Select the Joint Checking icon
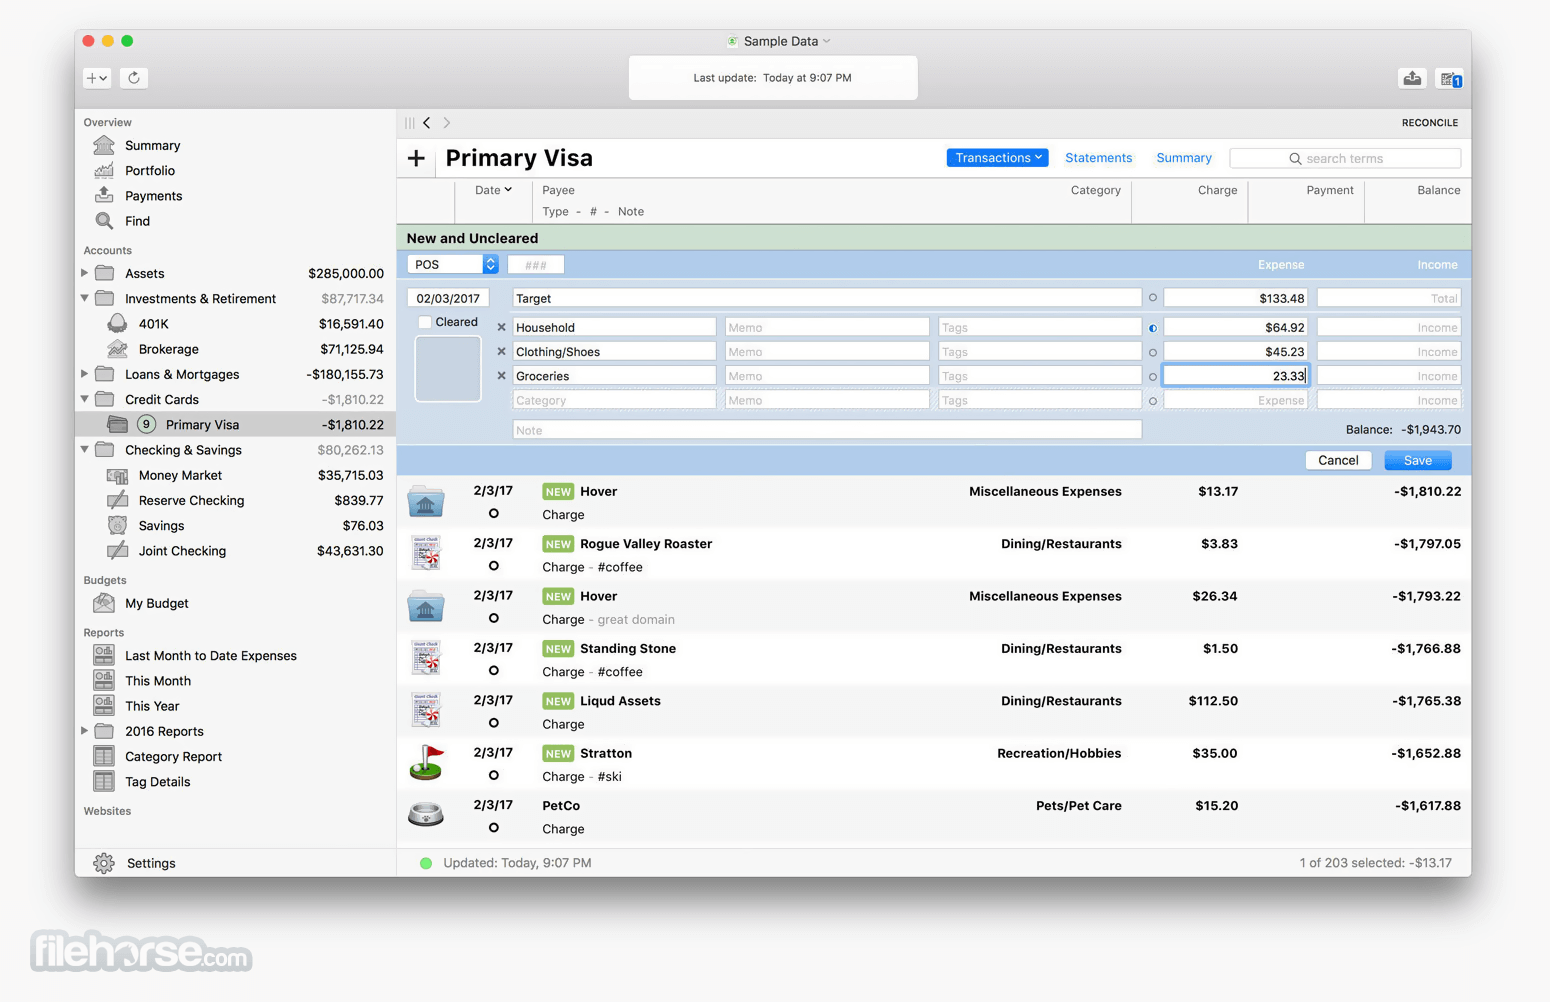Screen dimensions: 1550x1002 point(117,550)
